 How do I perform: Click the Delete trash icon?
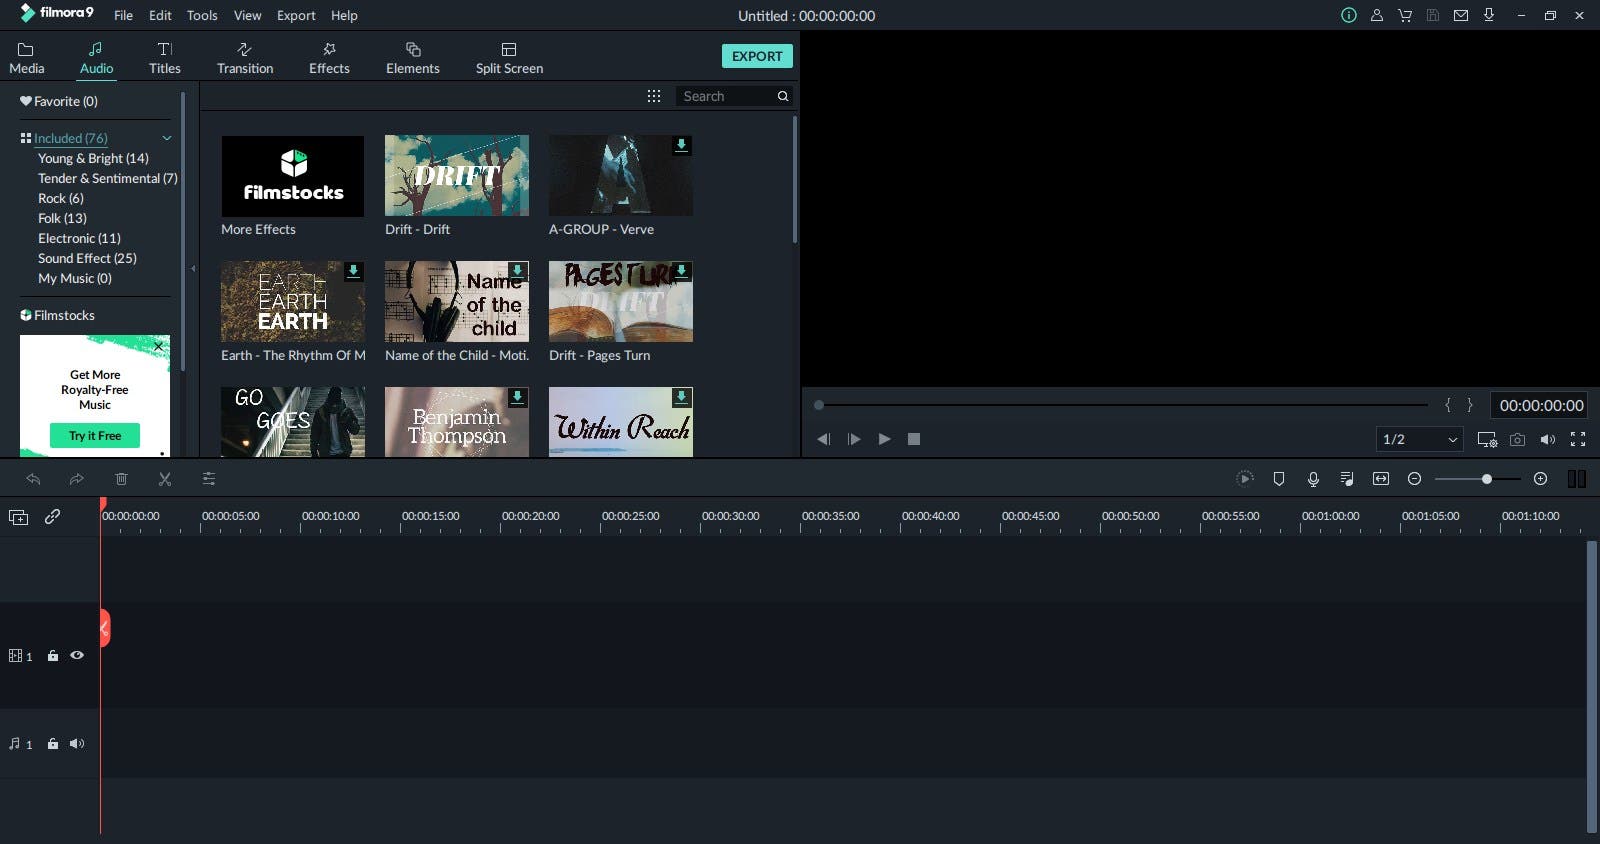click(121, 479)
